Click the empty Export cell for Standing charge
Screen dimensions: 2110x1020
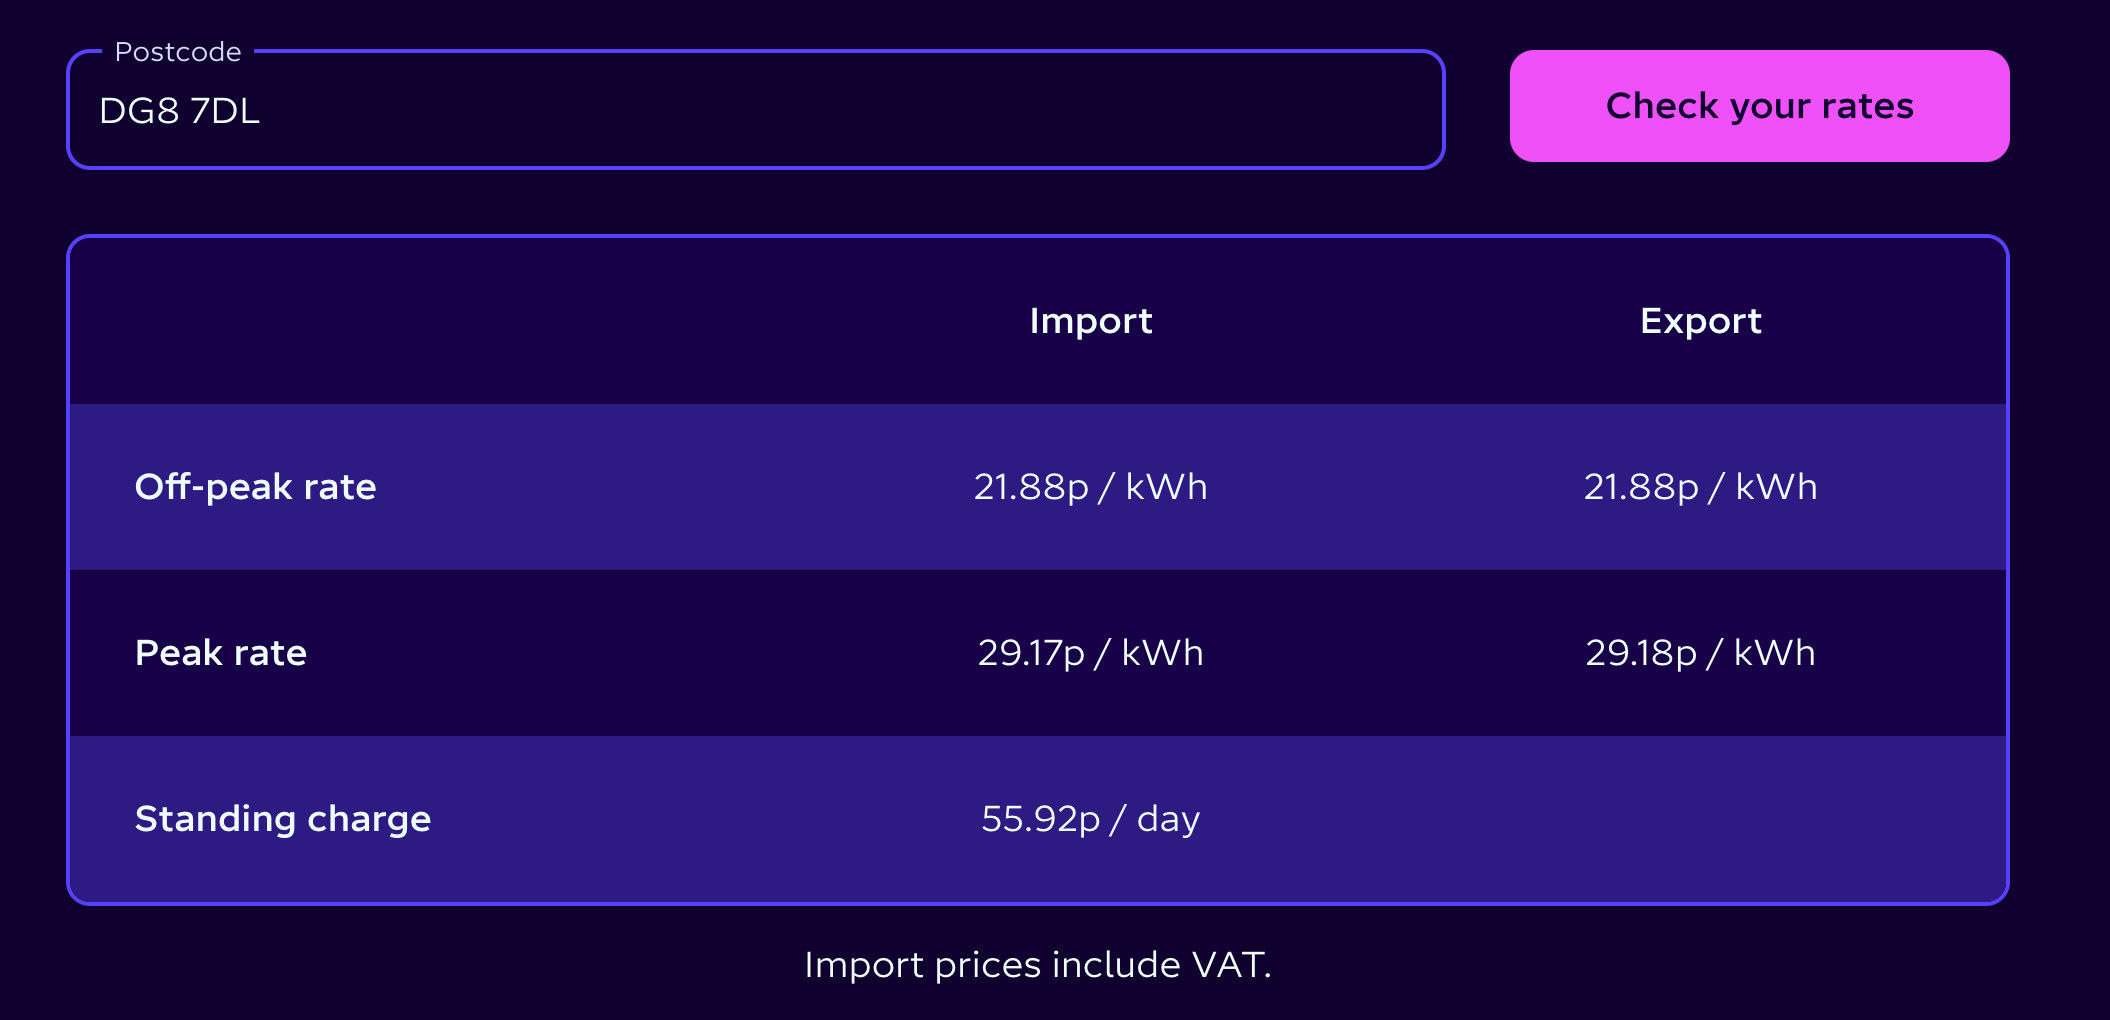1700,819
